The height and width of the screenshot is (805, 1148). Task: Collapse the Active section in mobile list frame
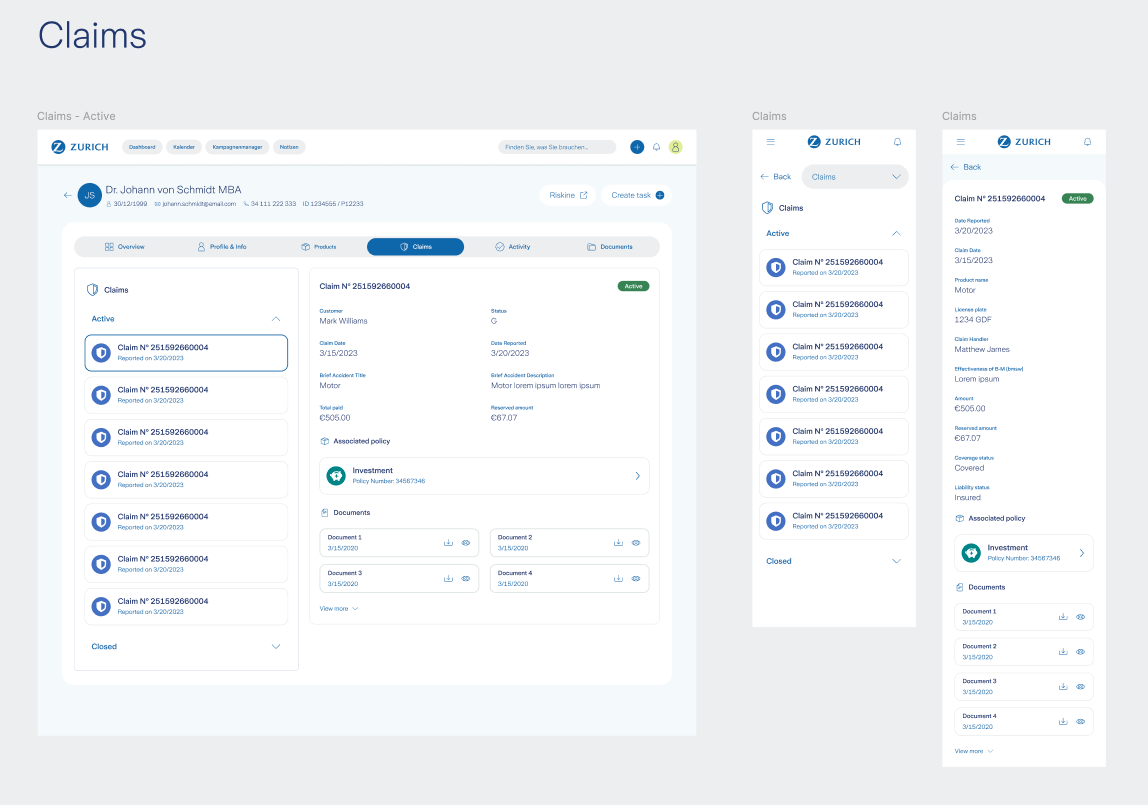pyautogui.click(x=896, y=233)
